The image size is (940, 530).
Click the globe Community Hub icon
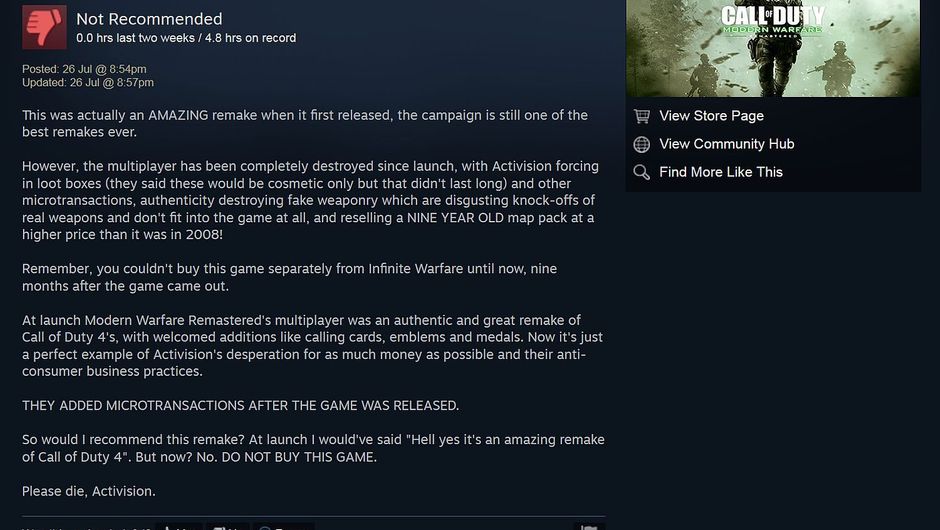pos(641,144)
